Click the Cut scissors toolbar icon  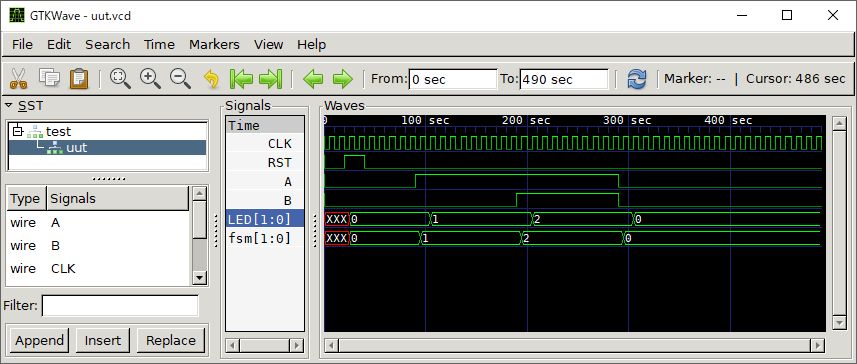point(19,79)
